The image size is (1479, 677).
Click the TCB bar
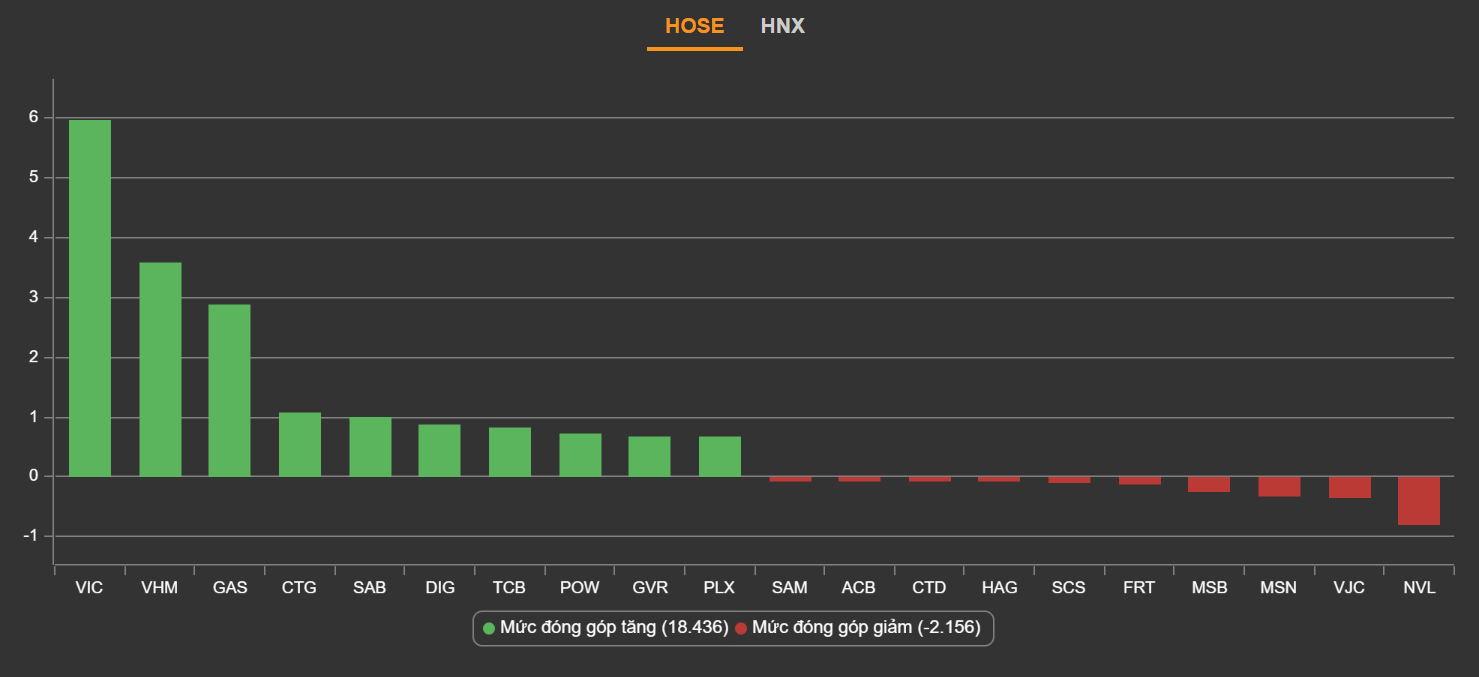(x=510, y=451)
